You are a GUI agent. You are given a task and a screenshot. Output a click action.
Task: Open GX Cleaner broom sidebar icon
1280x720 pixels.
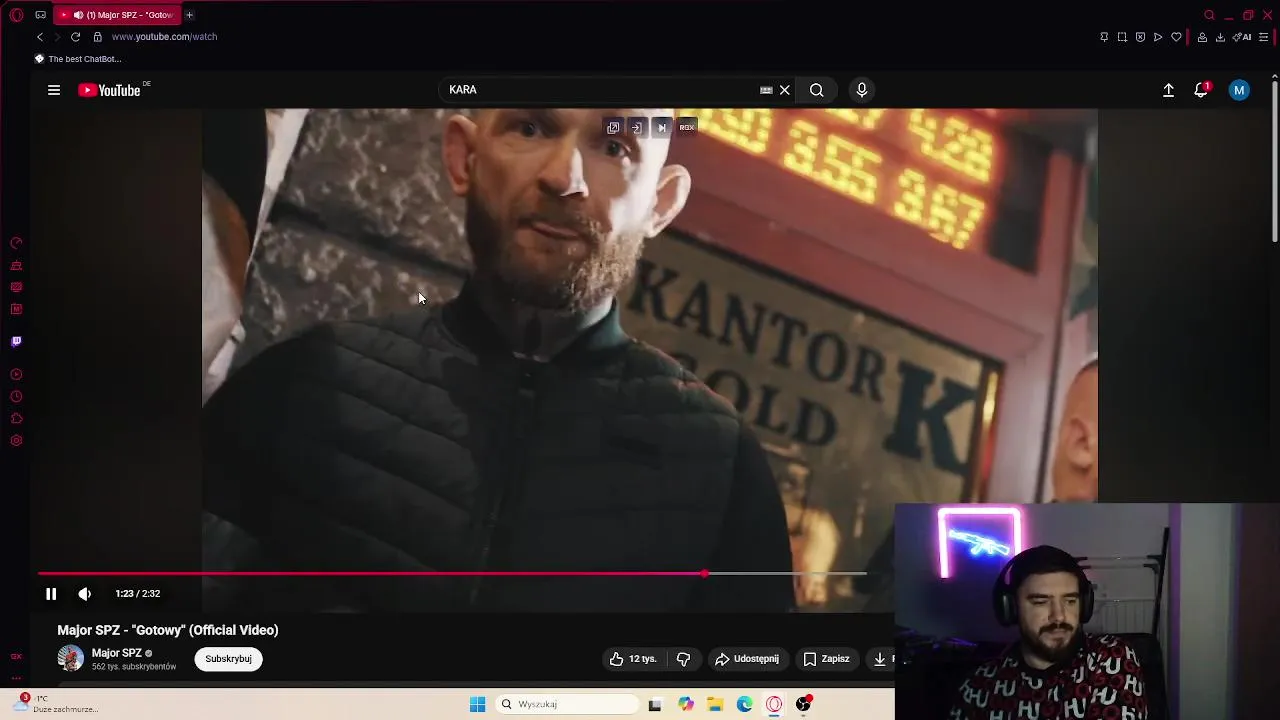point(16,266)
